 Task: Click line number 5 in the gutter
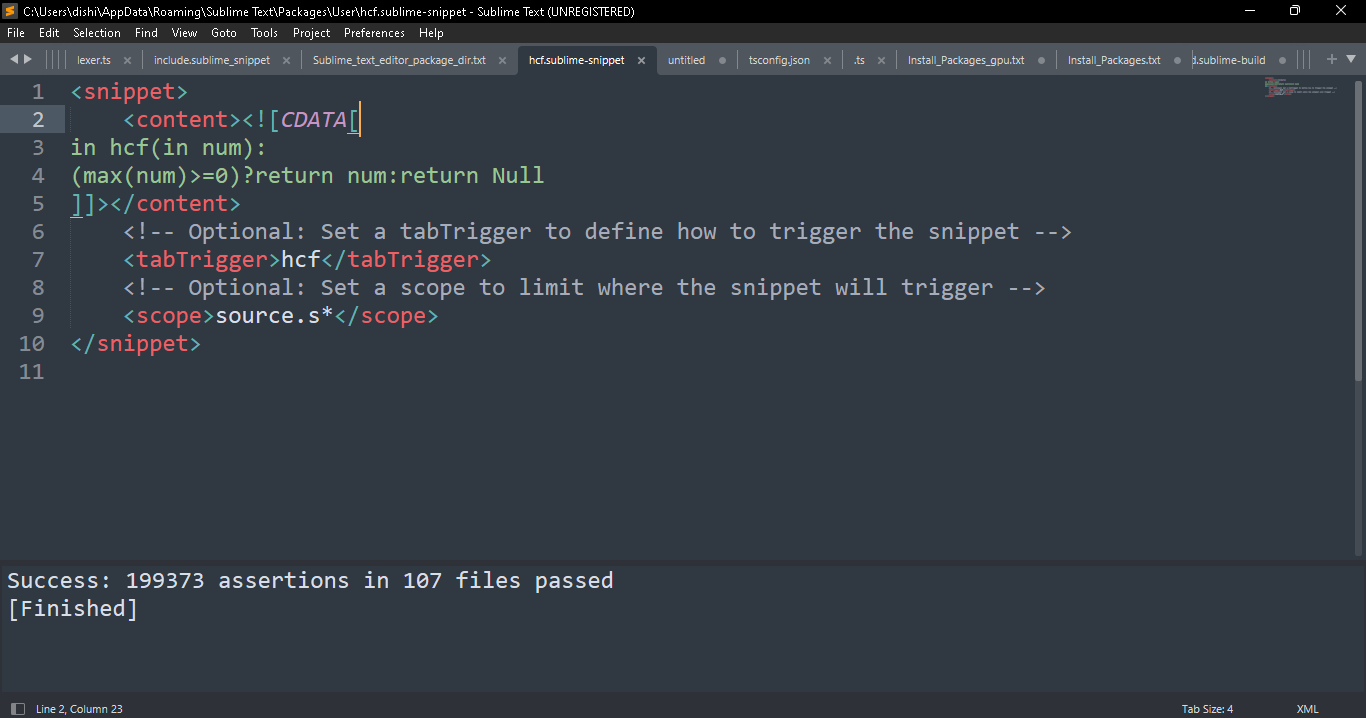coord(38,204)
